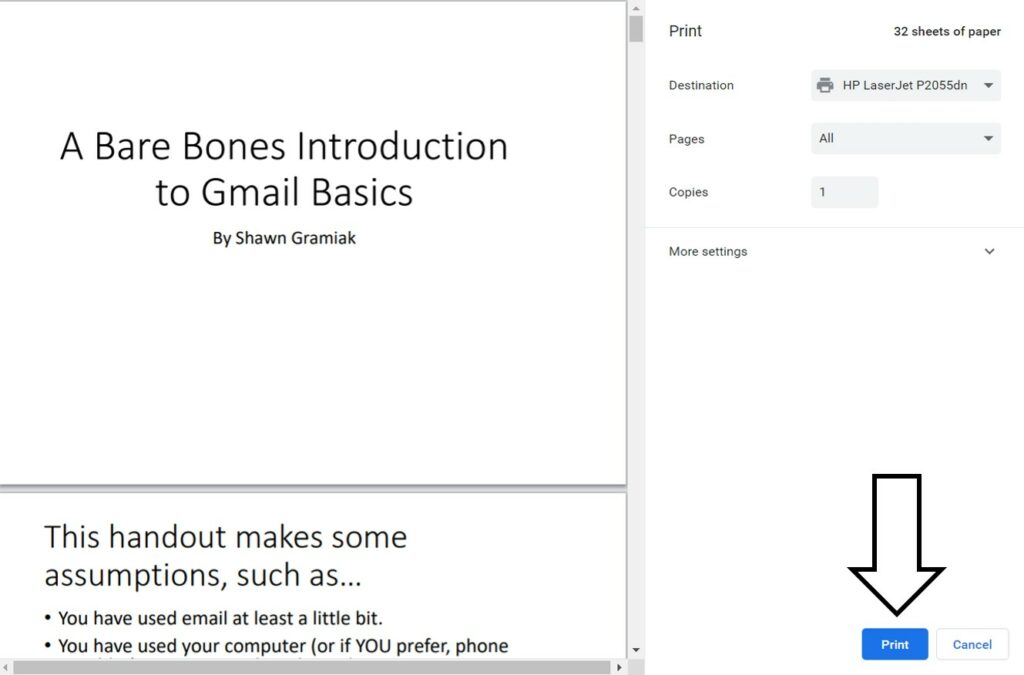Click the "Copies" label
1024x675 pixels.
click(x=688, y=192)
